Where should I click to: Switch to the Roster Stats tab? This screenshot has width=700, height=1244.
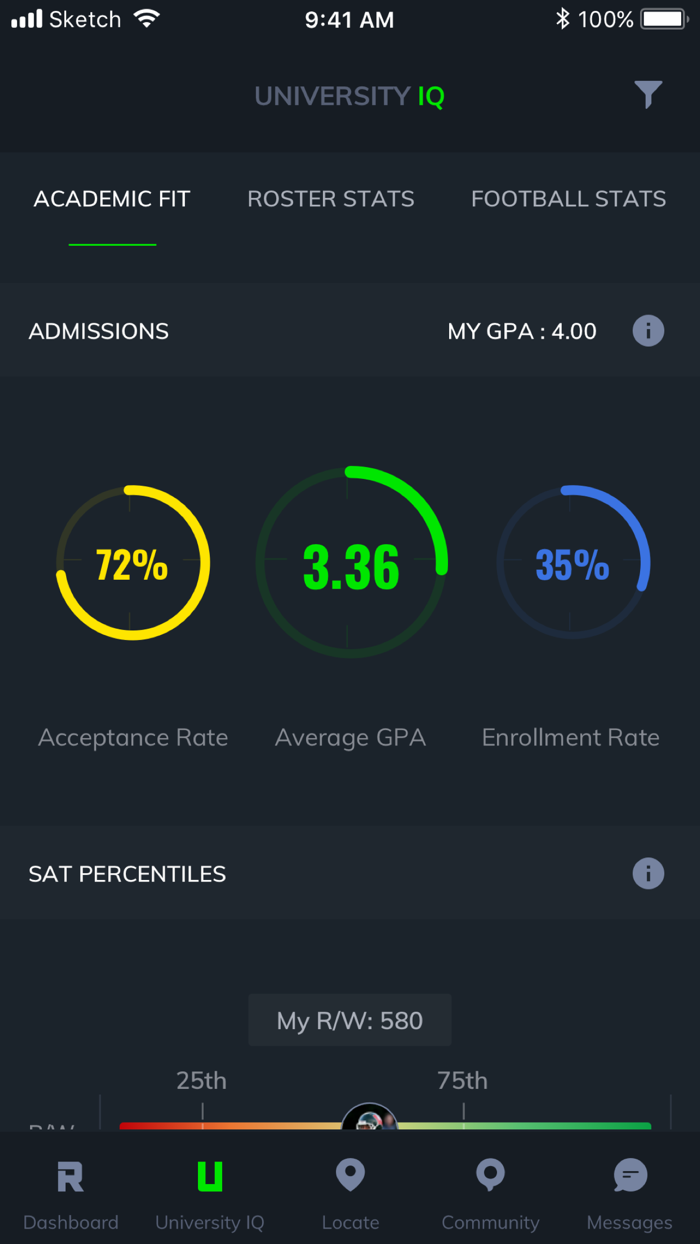point(330,199)
